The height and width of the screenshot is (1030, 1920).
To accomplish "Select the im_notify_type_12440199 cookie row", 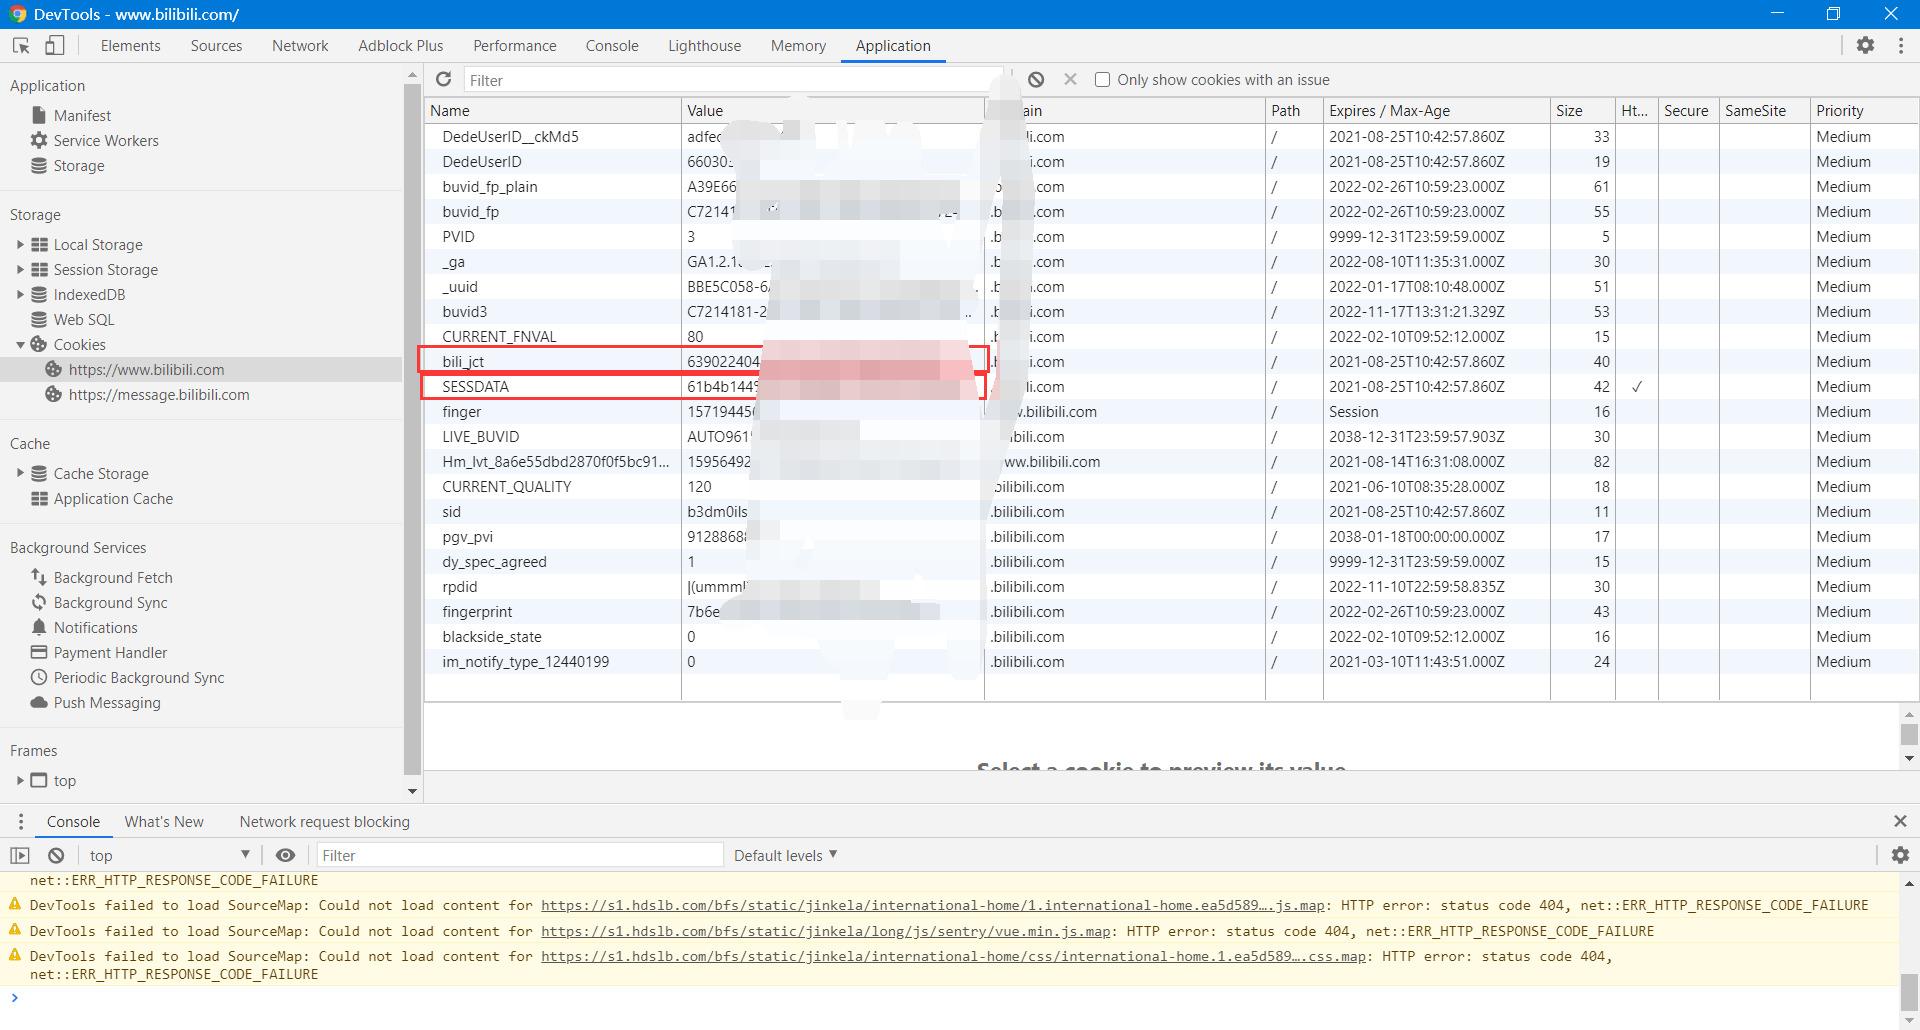I will coord(1170,661).
